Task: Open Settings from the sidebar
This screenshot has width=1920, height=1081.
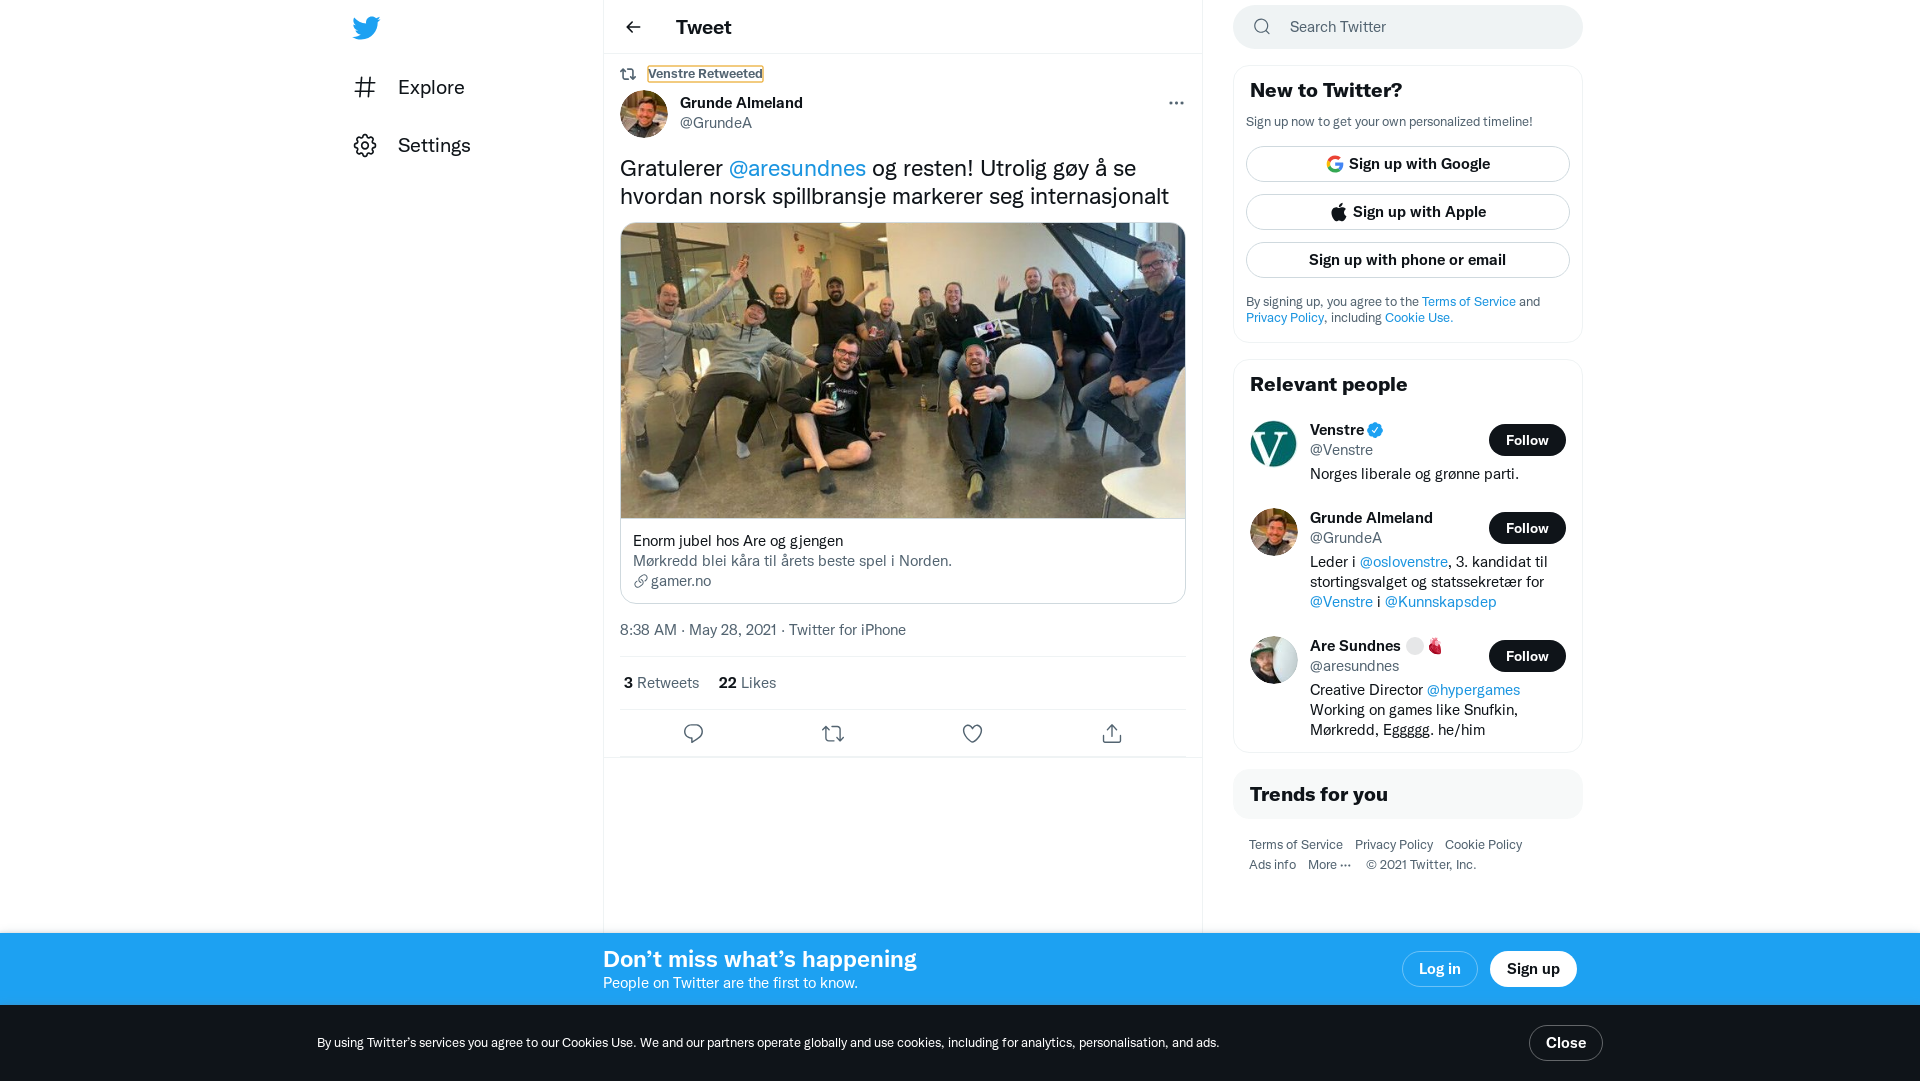Action: point(411,145)
